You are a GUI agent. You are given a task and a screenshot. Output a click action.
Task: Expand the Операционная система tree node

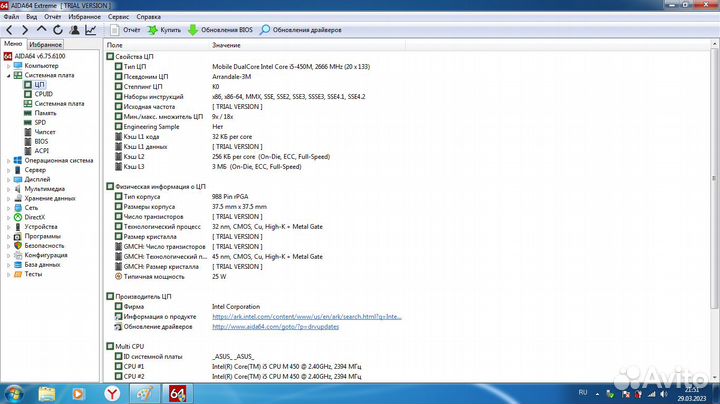pyautogui.click(x=9, y=161)
